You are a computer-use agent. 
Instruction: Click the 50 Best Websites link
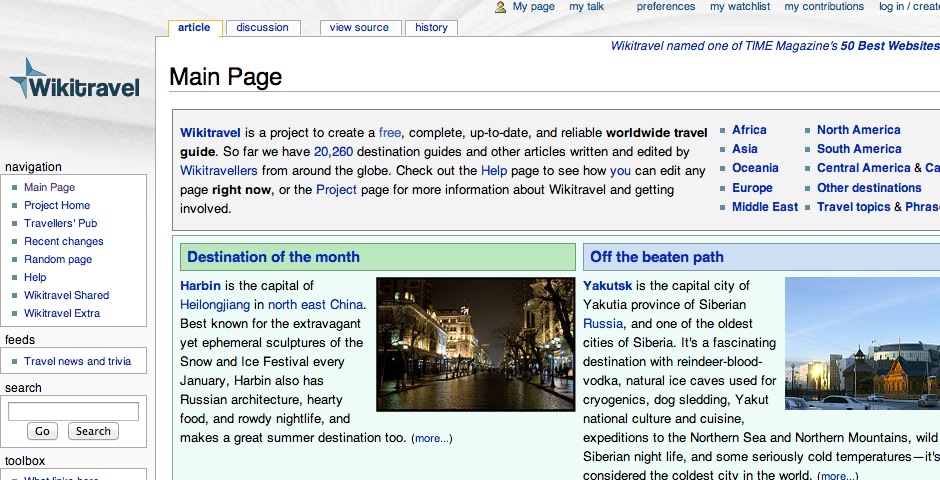coord(890,46)
